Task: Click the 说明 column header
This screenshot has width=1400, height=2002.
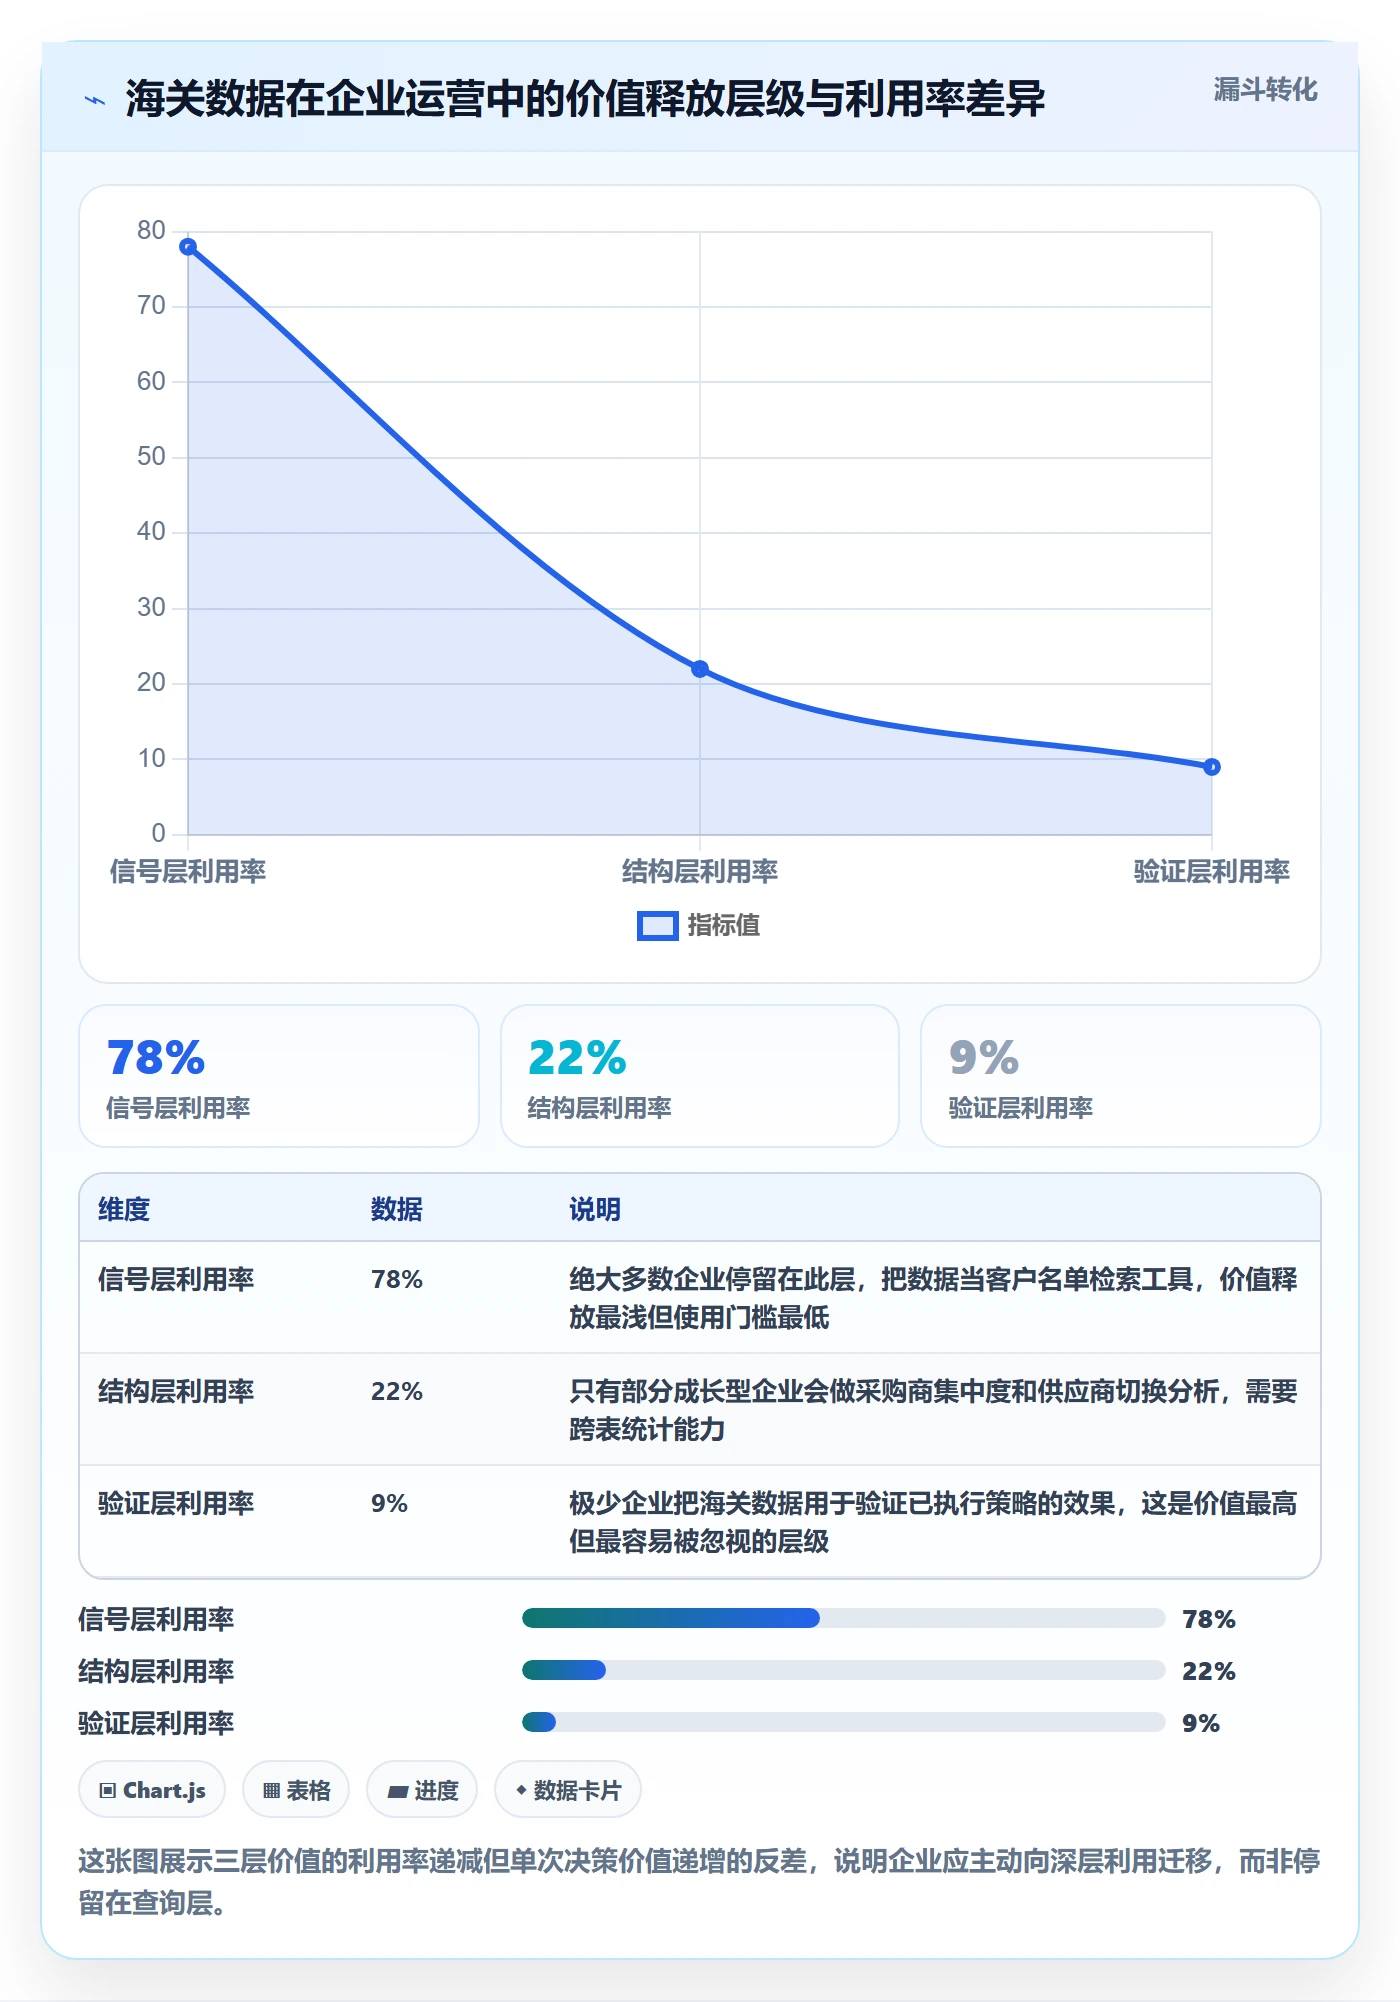Action: 595,1209
